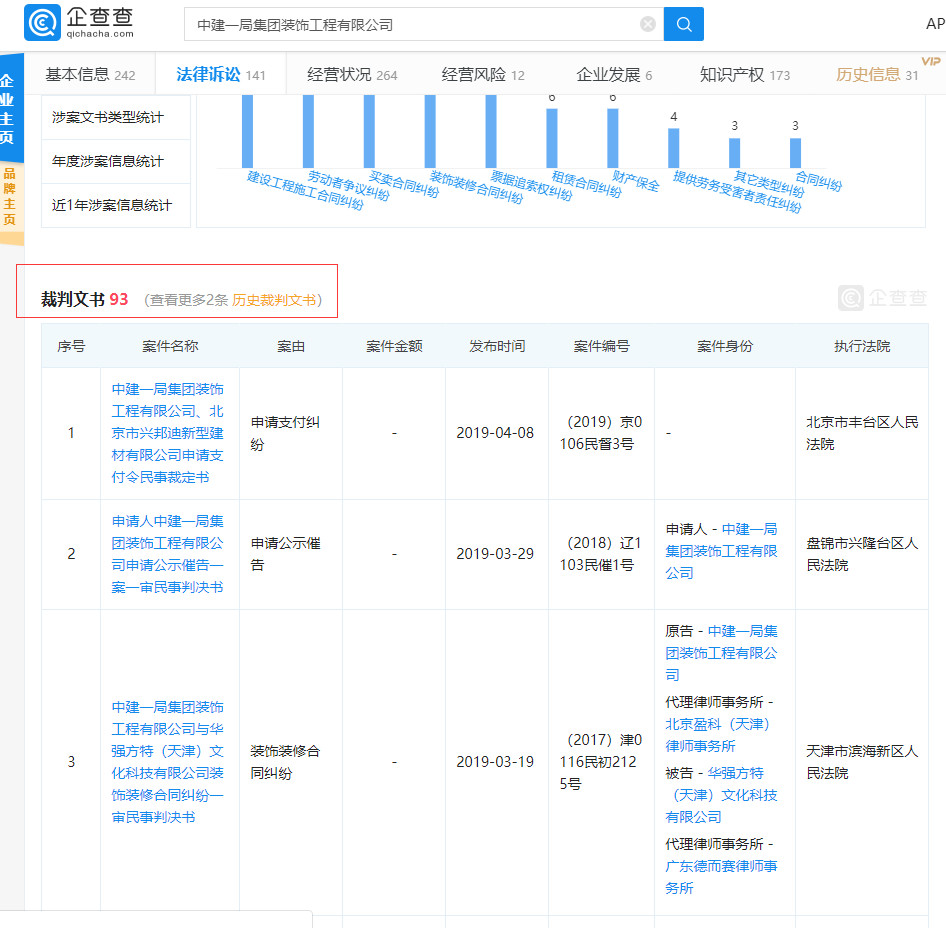Open the 企业发展 tab
Screen dimensions: 946x928
pyautogui.click(x=614, y=75)
